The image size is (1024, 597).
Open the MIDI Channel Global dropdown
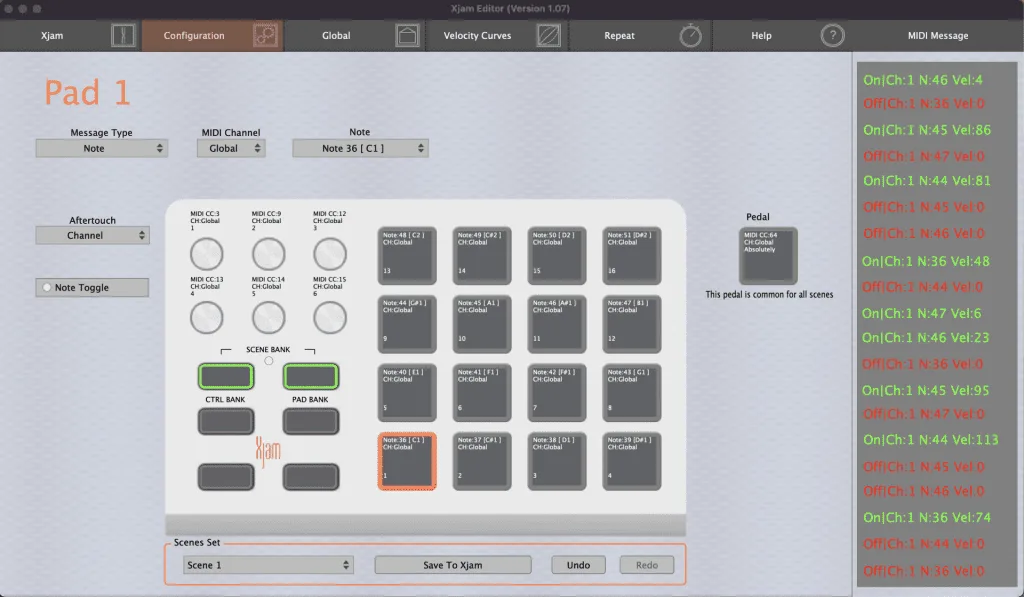click(231, 148)
